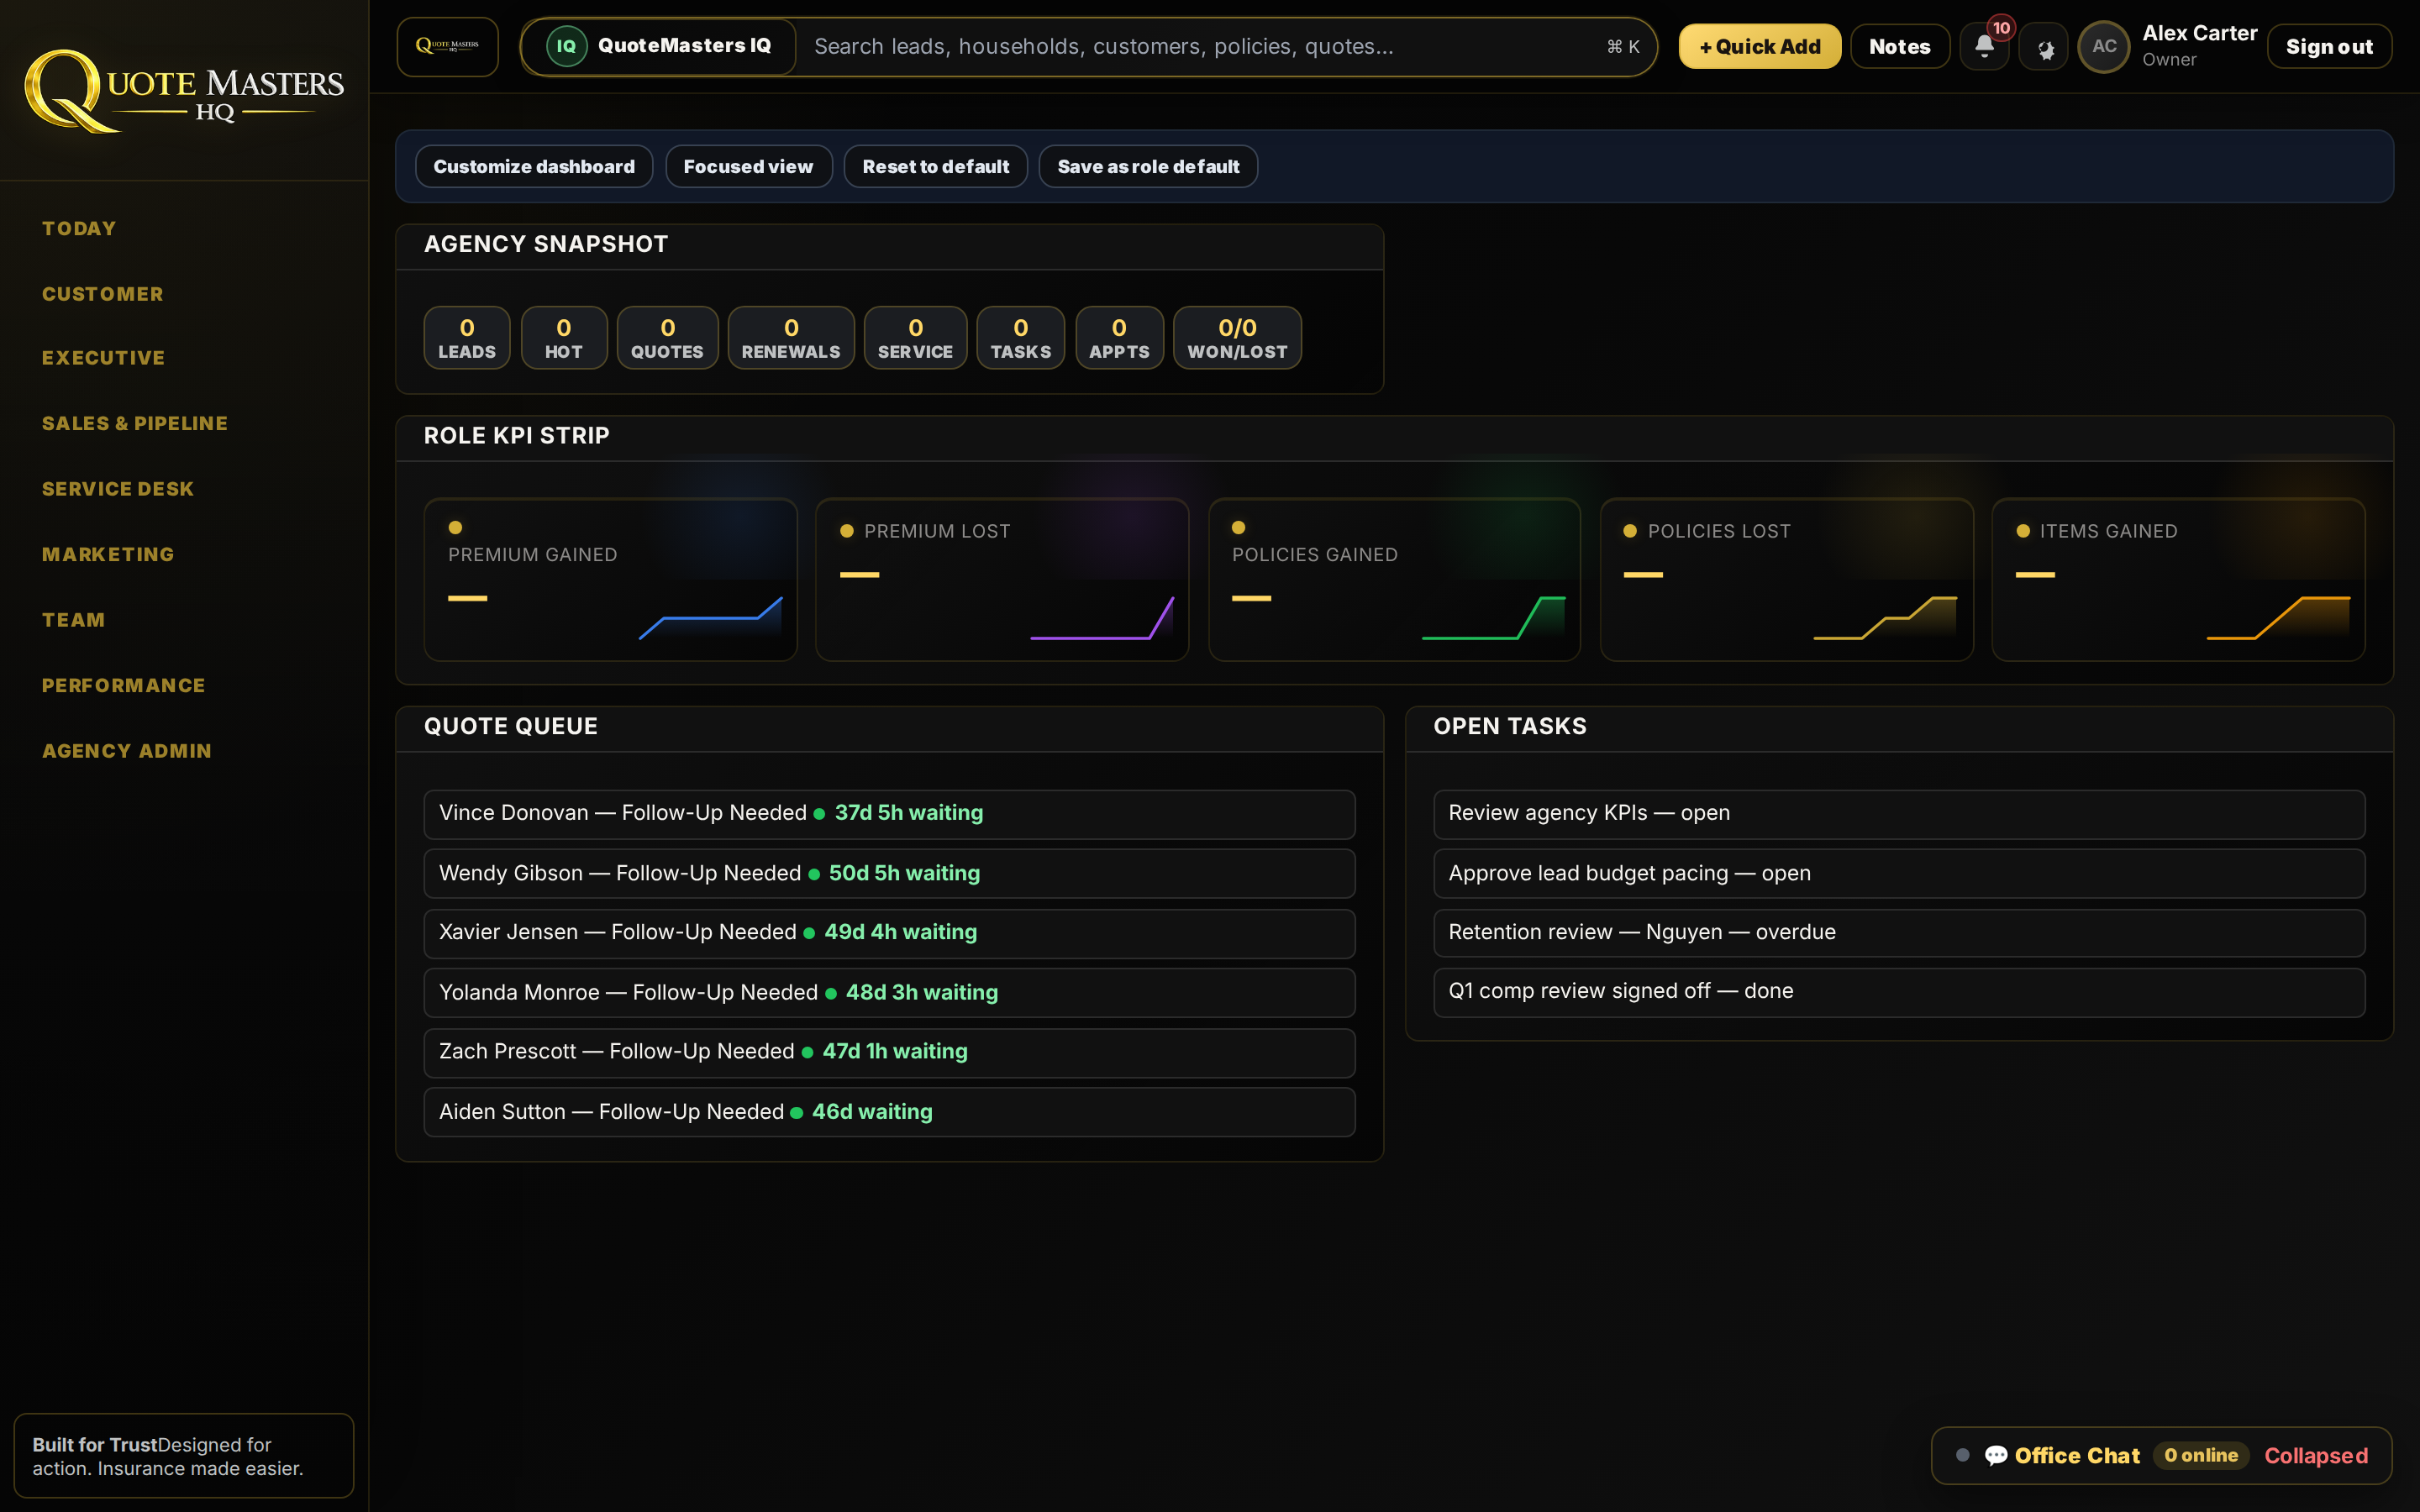
Task: Click the IQ badge icon
Action: (566, 46)
